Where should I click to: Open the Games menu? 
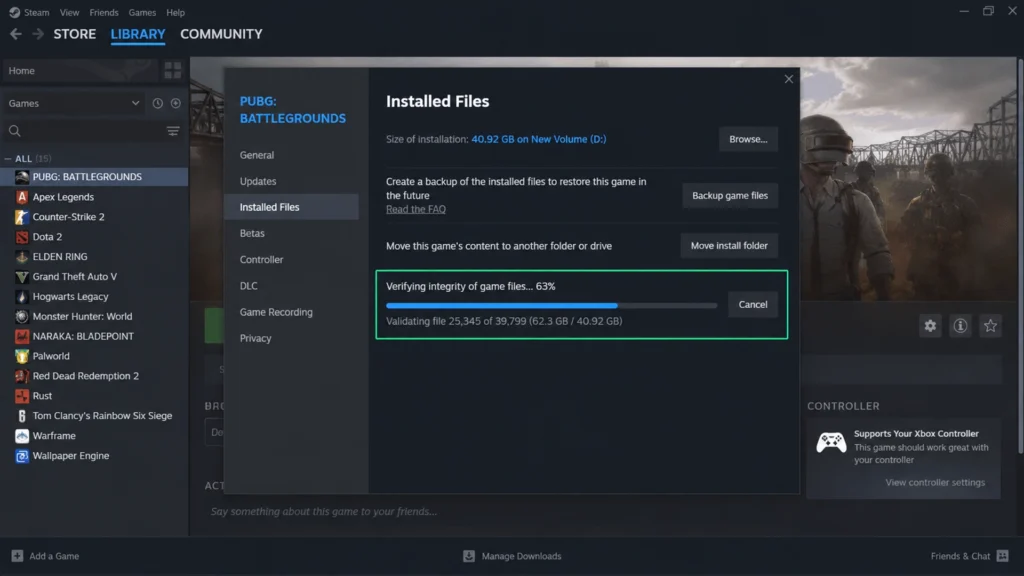(x=142, y=12)
